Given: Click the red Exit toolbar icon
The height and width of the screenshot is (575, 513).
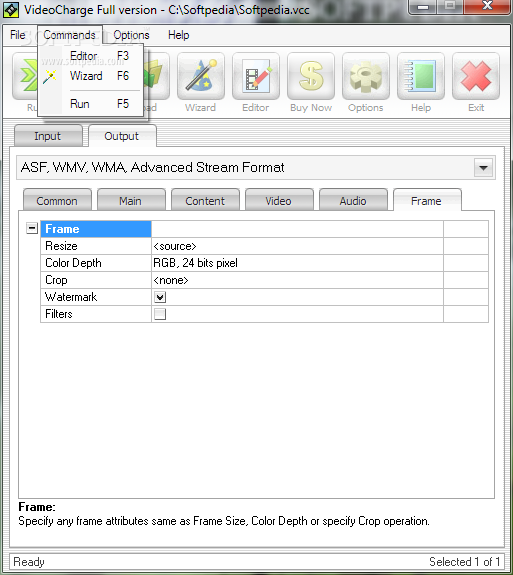Looking at the screenshot, I should coord(476,76).
